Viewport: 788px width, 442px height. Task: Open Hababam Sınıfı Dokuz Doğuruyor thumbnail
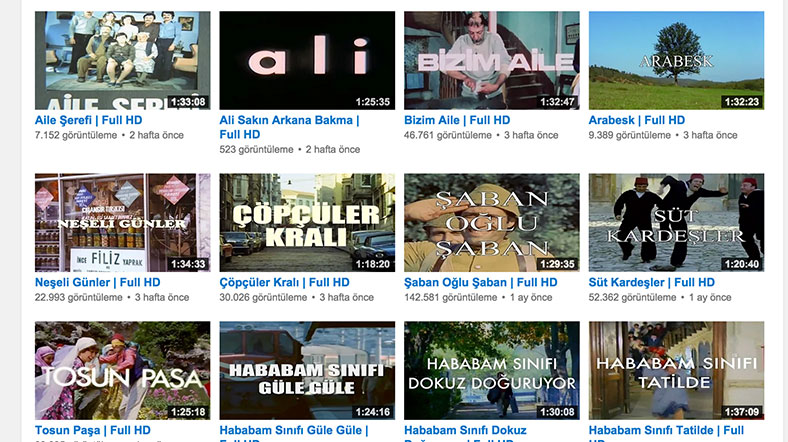pyautogui.click(x=491, y=371)
